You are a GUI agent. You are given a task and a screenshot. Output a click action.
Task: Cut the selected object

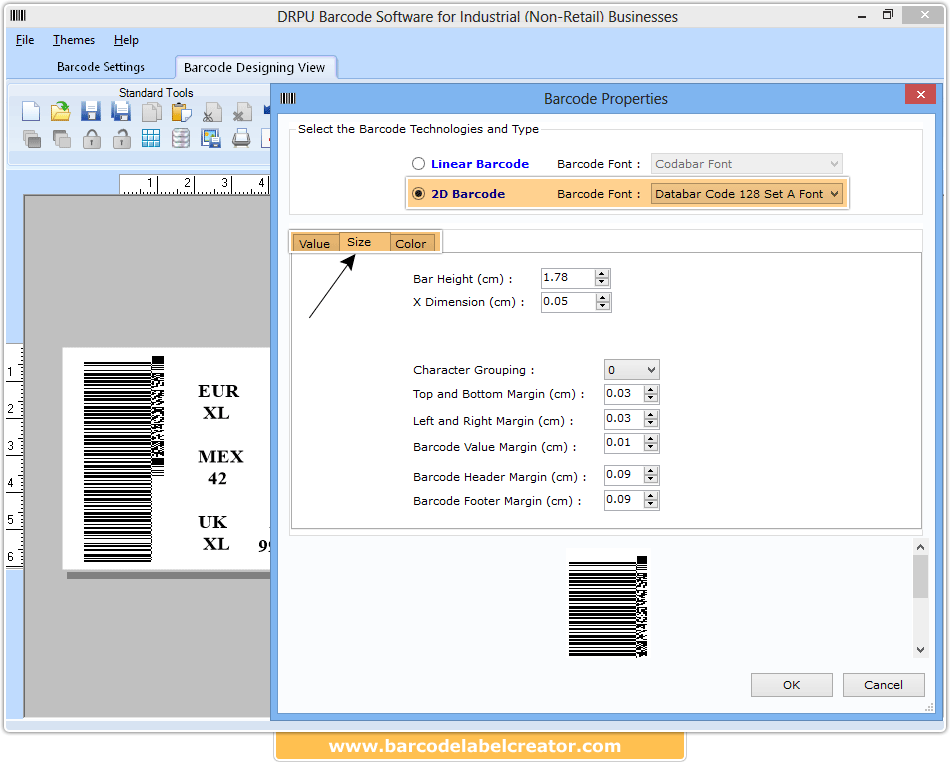tap(210, 111)
